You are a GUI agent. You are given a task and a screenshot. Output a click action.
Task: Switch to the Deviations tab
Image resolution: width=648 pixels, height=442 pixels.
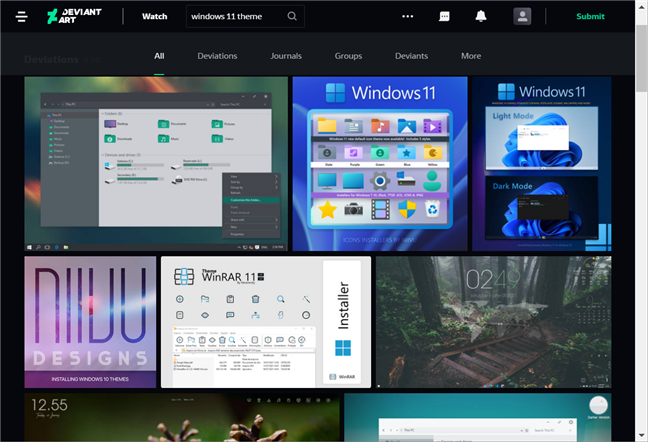coord(217,56)
